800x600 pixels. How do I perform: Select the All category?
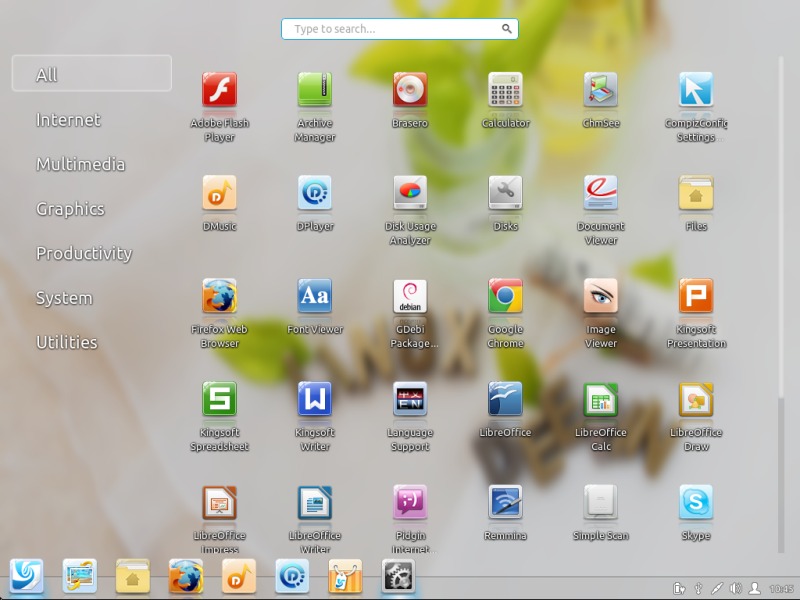click(x=92, y=73)
